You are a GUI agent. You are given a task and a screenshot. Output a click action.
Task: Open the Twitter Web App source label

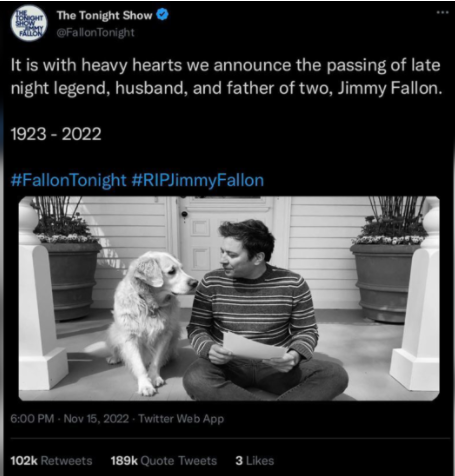(x=181, y=418)
